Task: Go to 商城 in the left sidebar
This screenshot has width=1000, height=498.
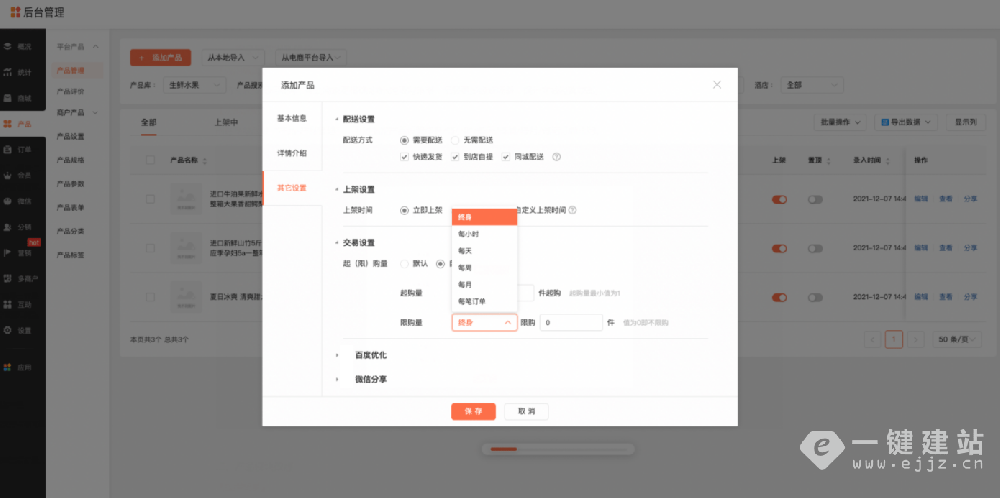Action: click(x=22, y=98)
